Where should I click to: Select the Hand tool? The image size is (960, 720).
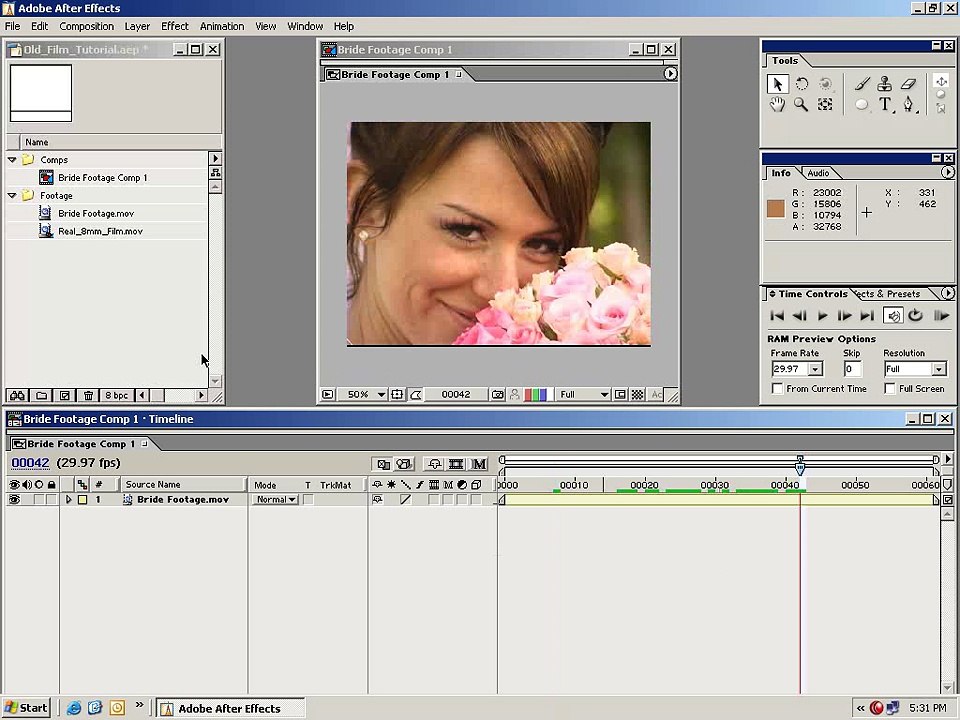pos(778,104)
